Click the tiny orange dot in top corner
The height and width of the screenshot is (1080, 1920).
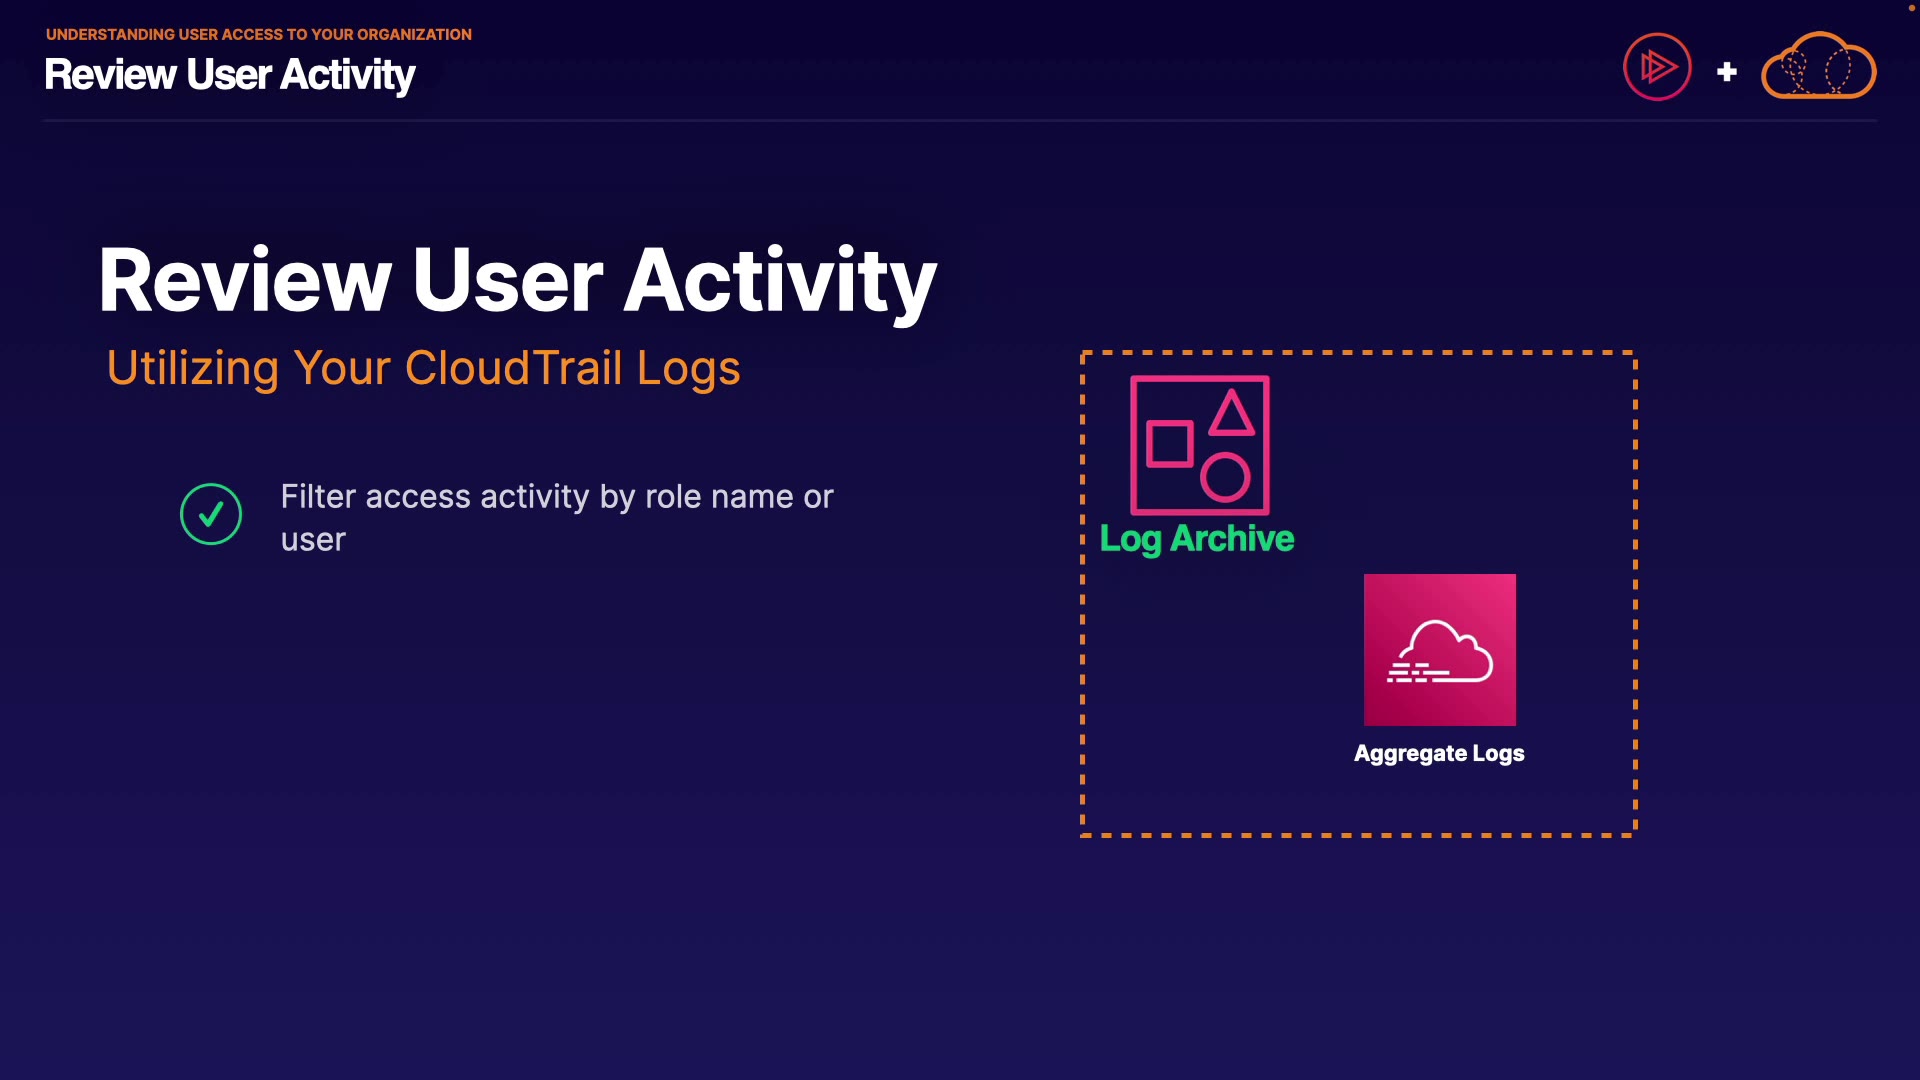click(1911, 8)
